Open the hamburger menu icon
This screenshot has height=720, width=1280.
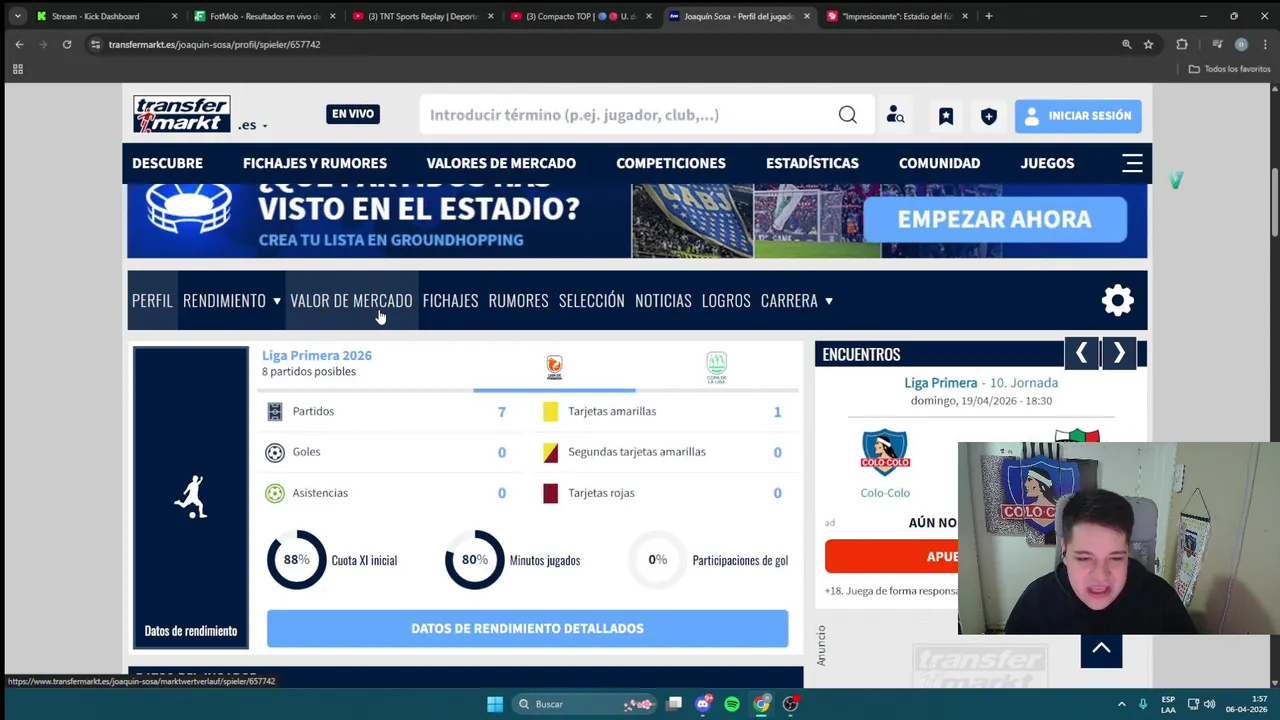coord(1132,163)
